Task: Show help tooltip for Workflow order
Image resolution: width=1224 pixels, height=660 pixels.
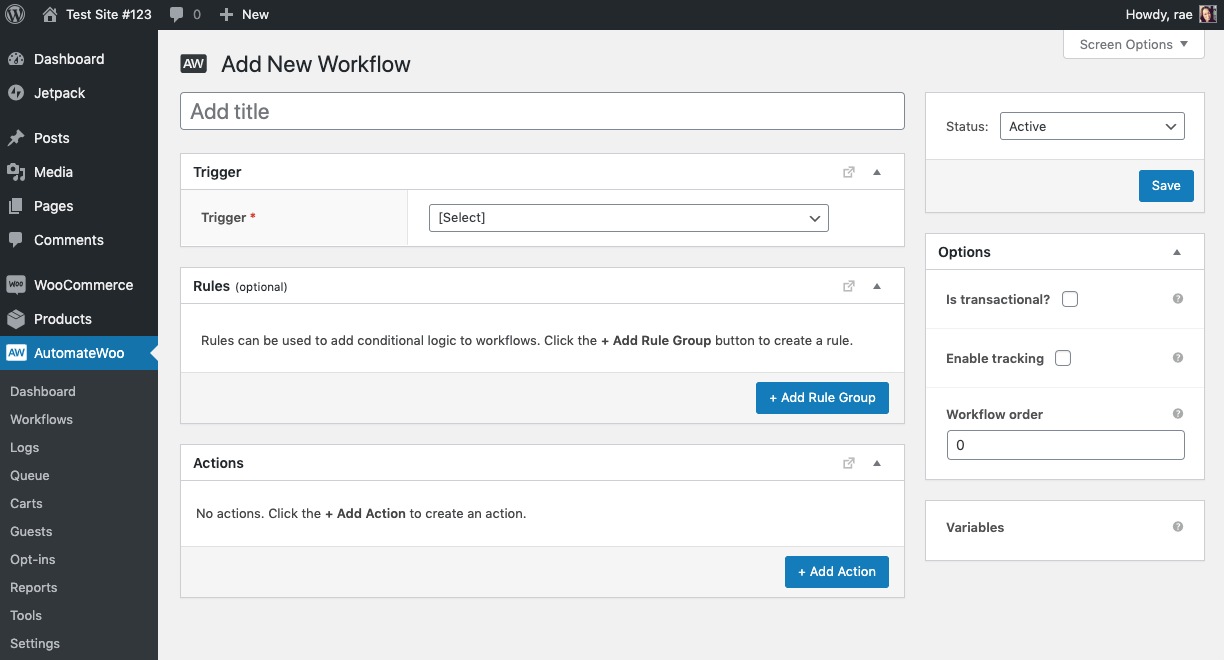Action: 1178,414
